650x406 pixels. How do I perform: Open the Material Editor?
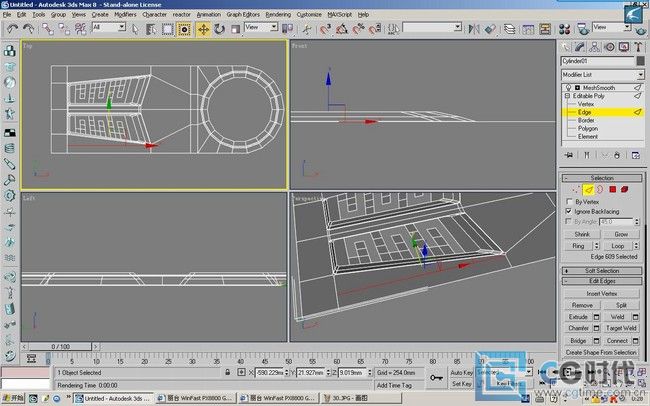564,29
